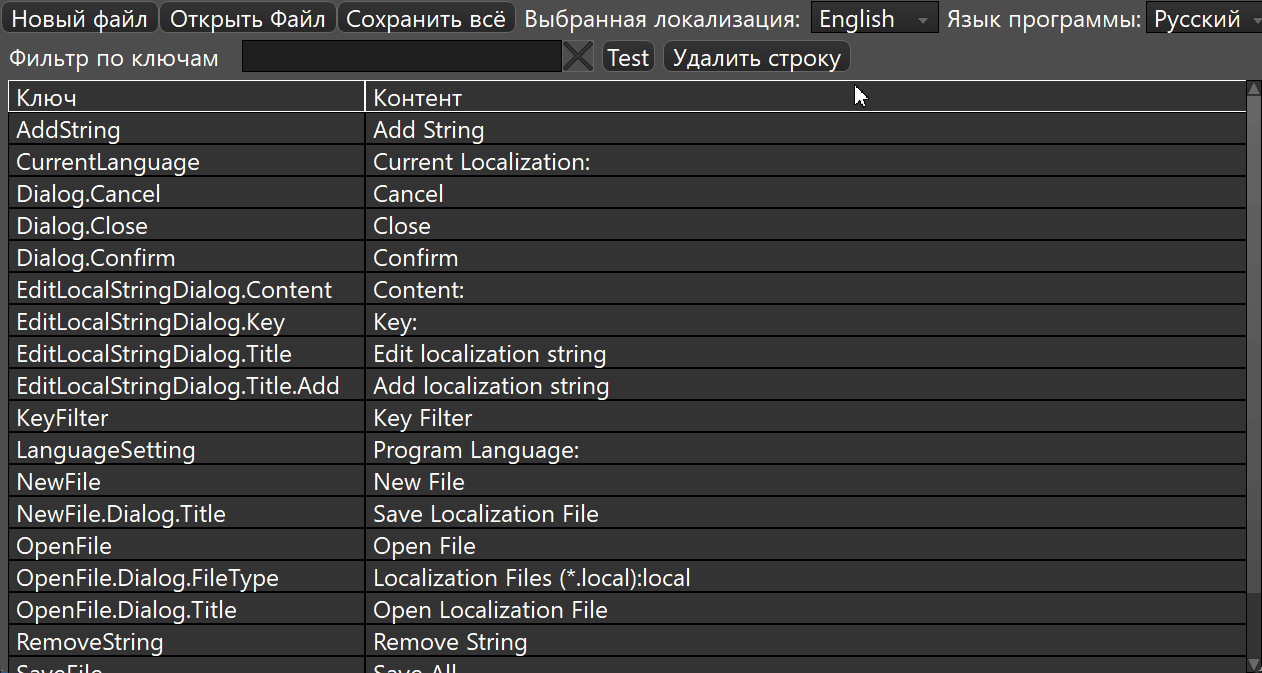The width and height of the screenshot is (1262, 673).
Task: Expand the program language 'Русский' dropdown
Action: tap(1203, 18)
